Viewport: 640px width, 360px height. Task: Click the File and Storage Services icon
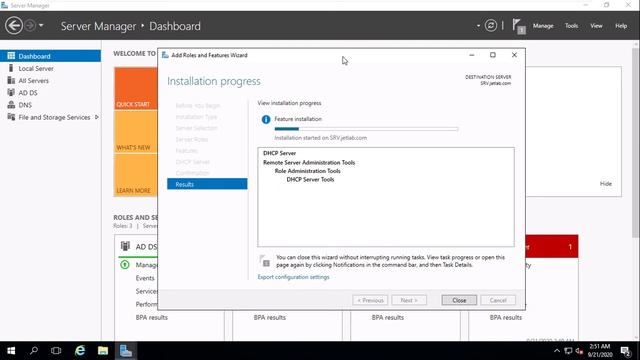(11, 117)
